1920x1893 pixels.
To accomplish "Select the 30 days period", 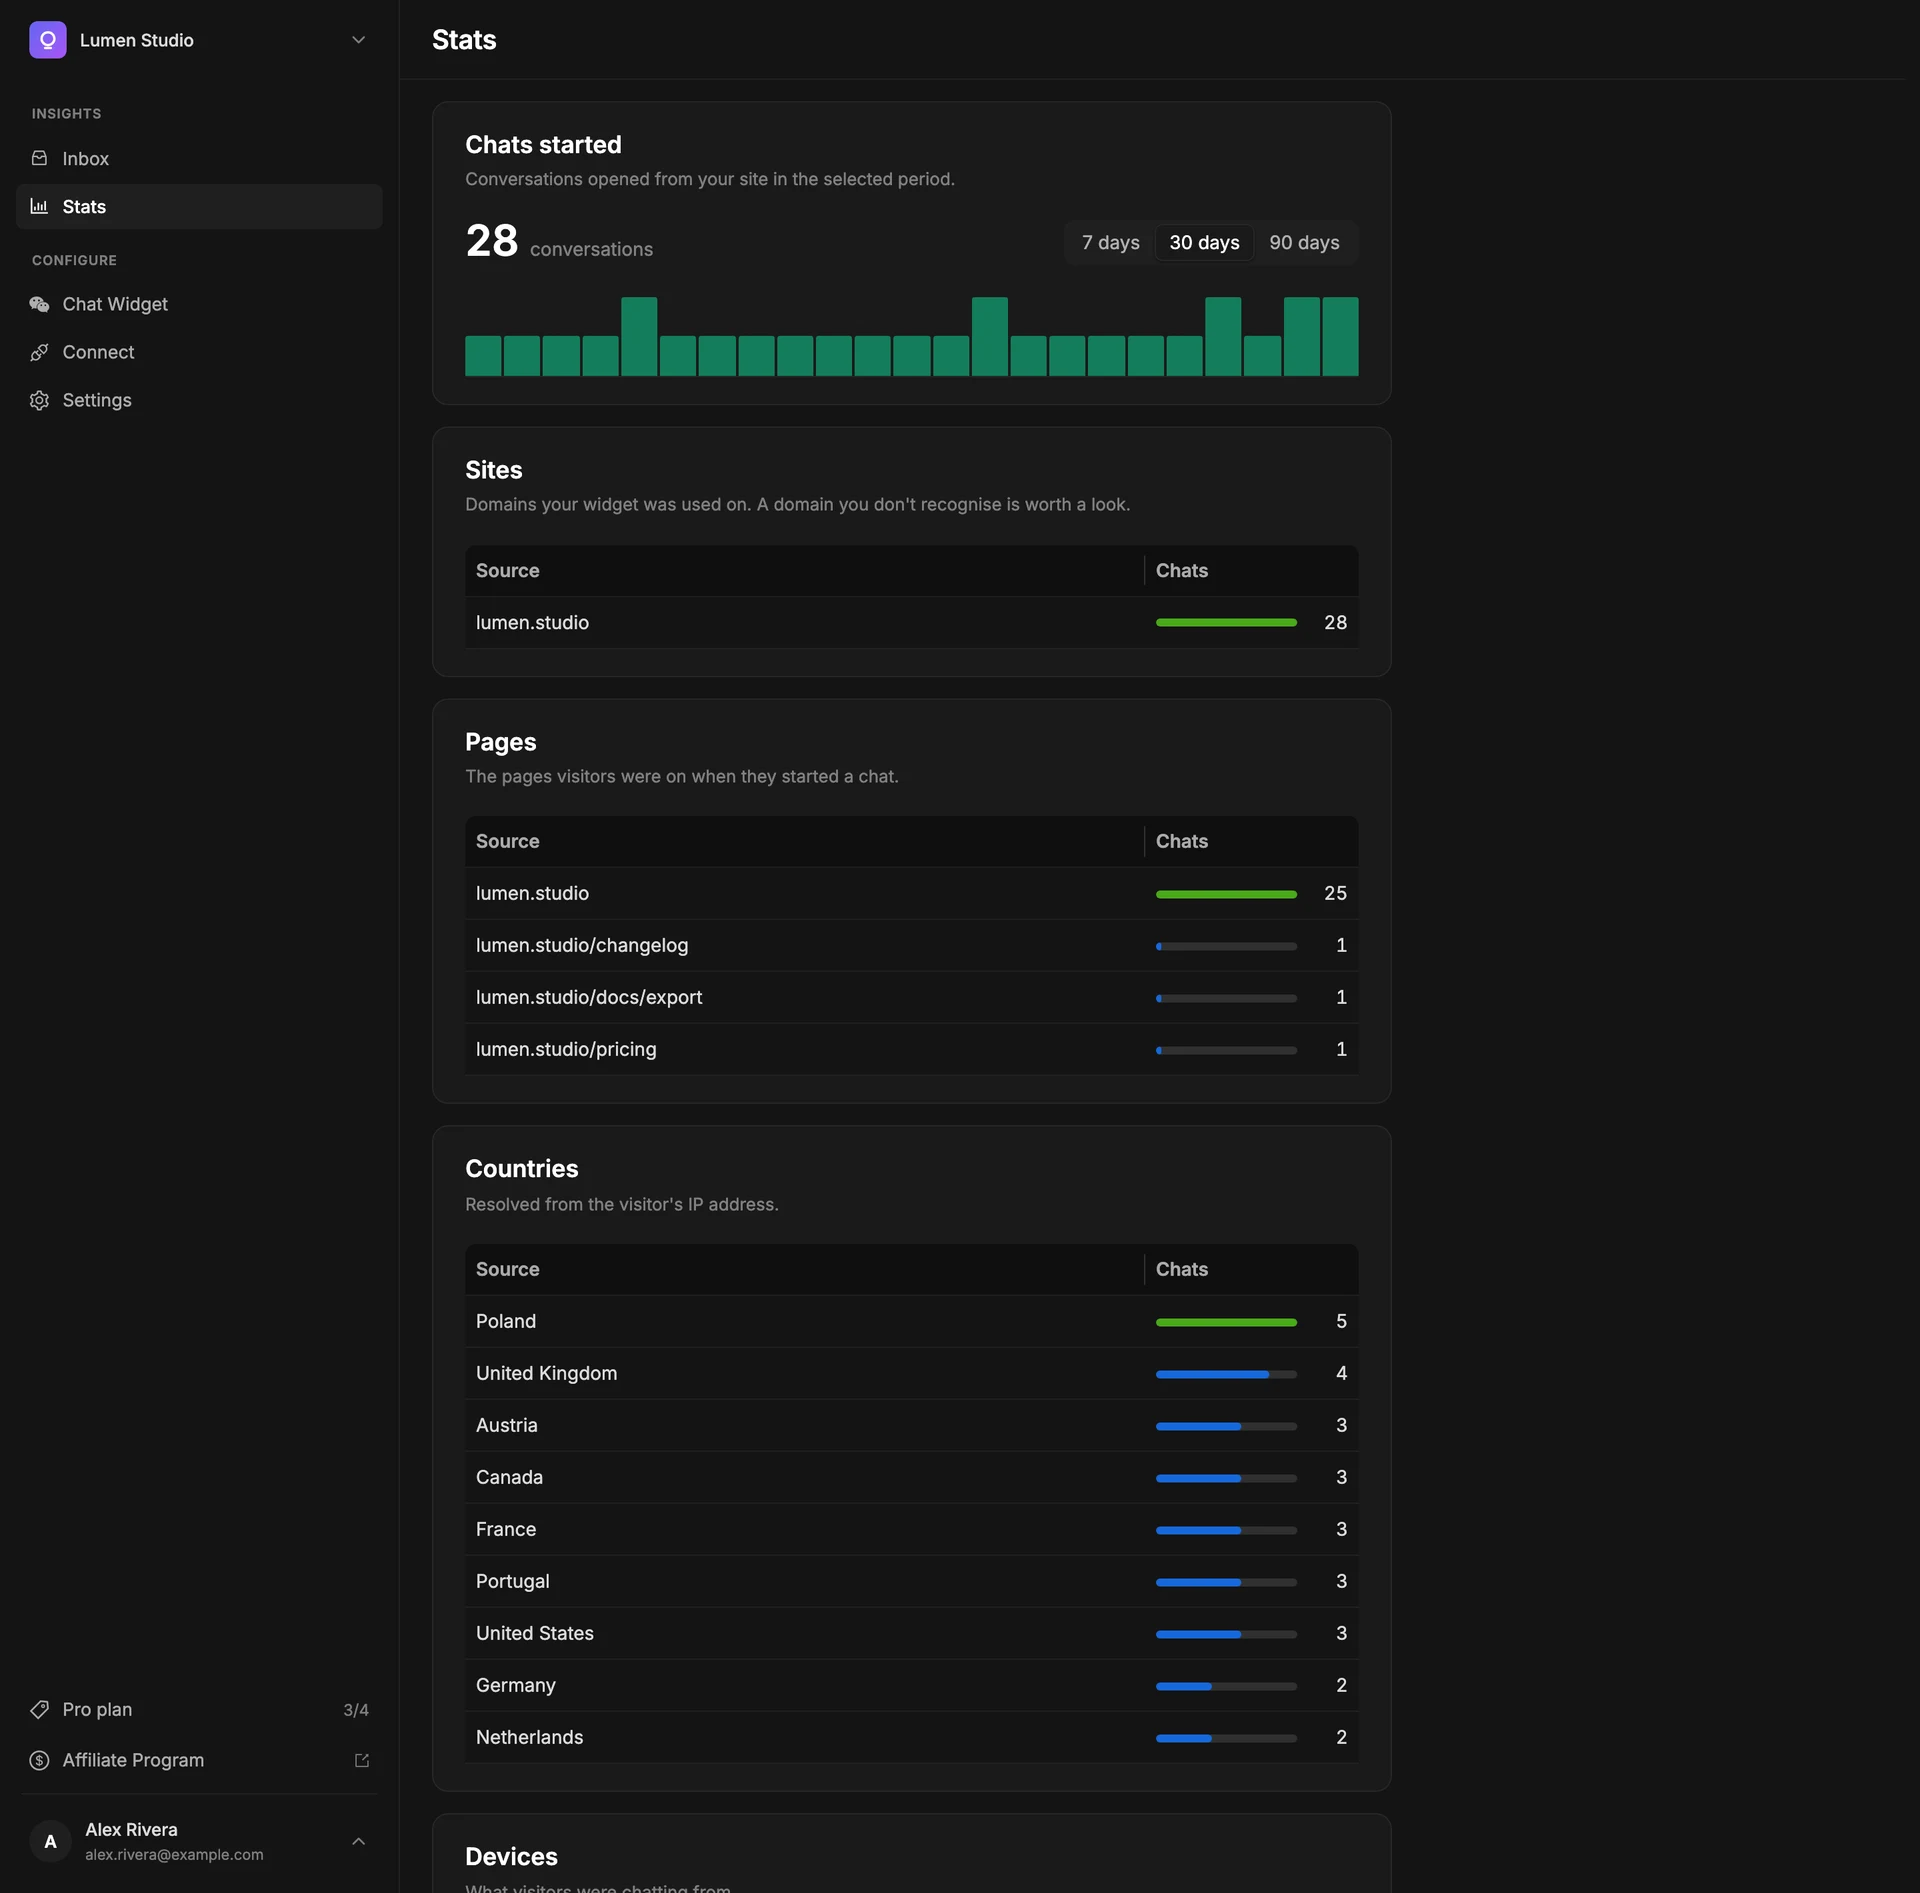I will point(1204,243).
